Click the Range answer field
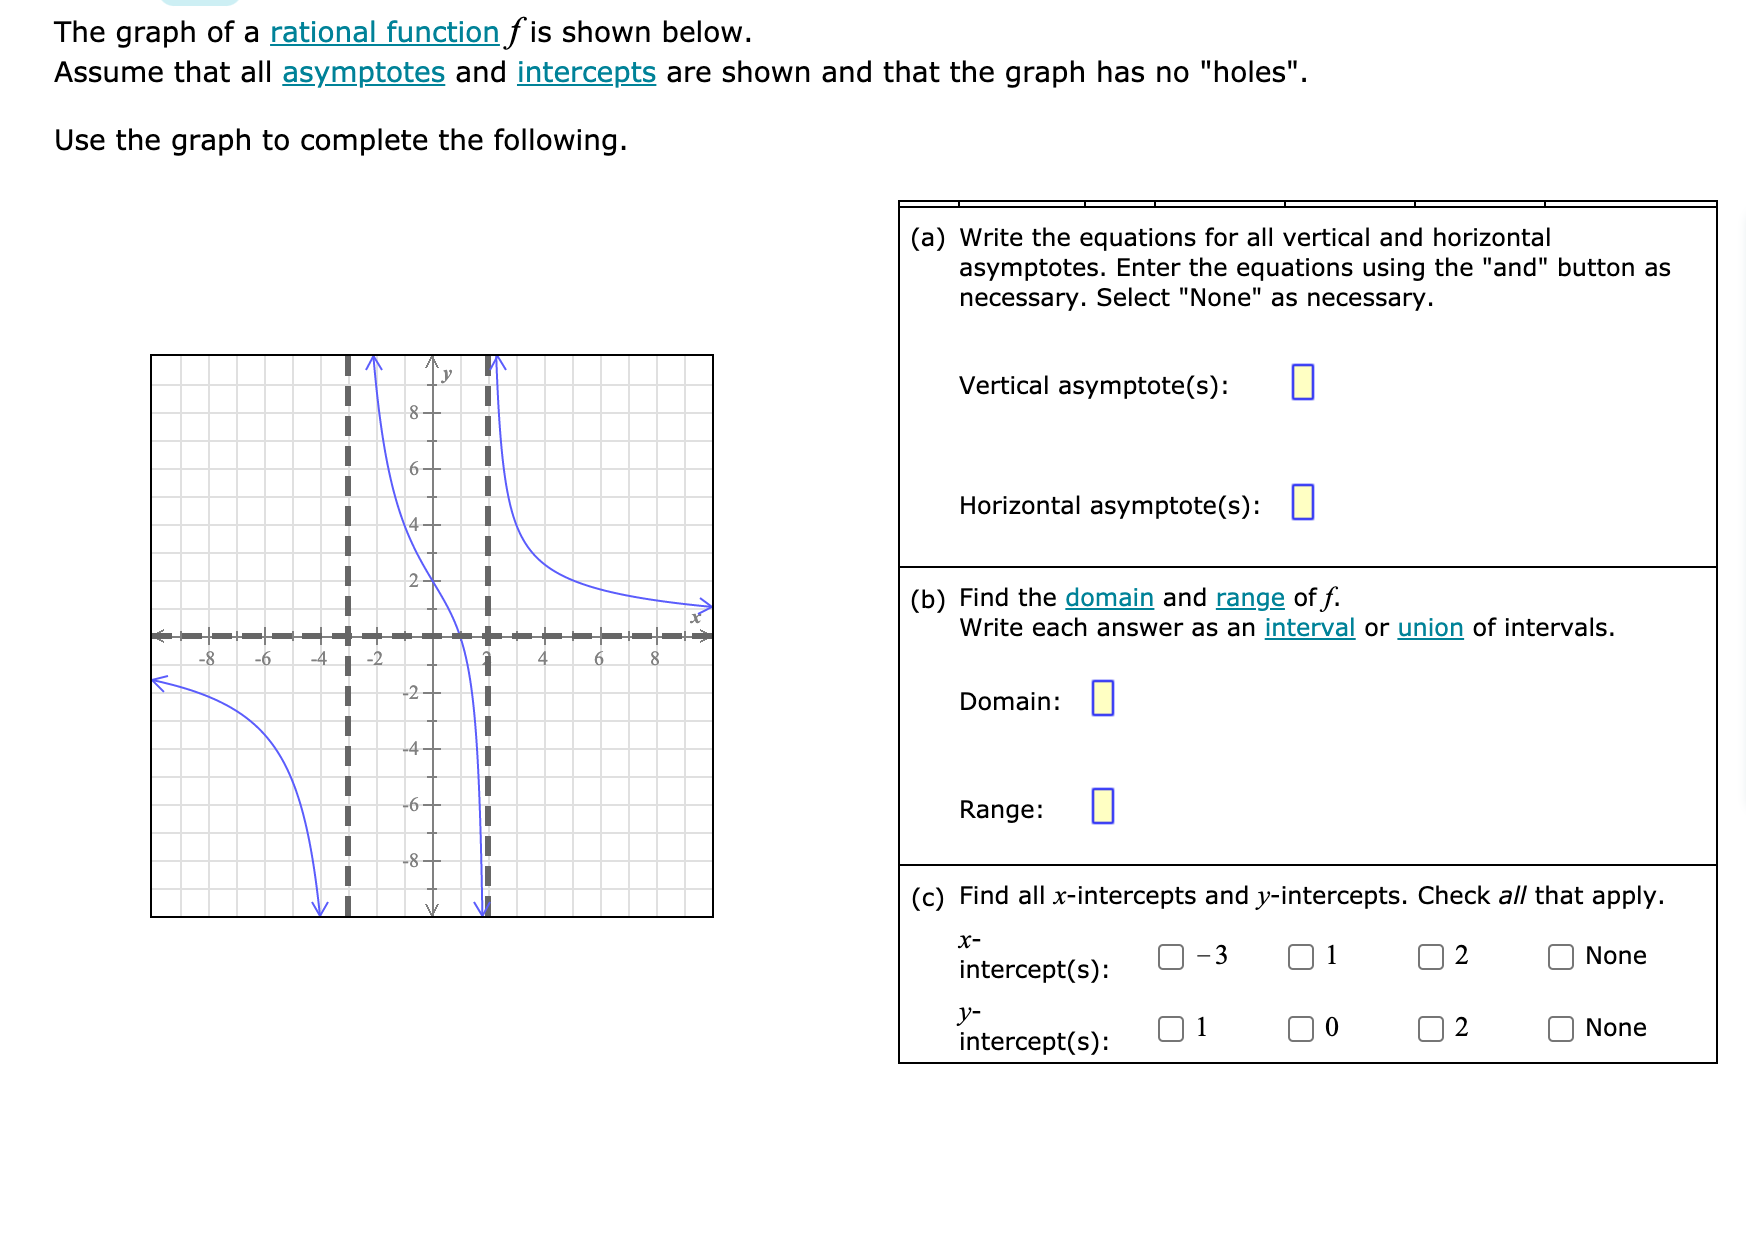 [x=1104, y=806]
